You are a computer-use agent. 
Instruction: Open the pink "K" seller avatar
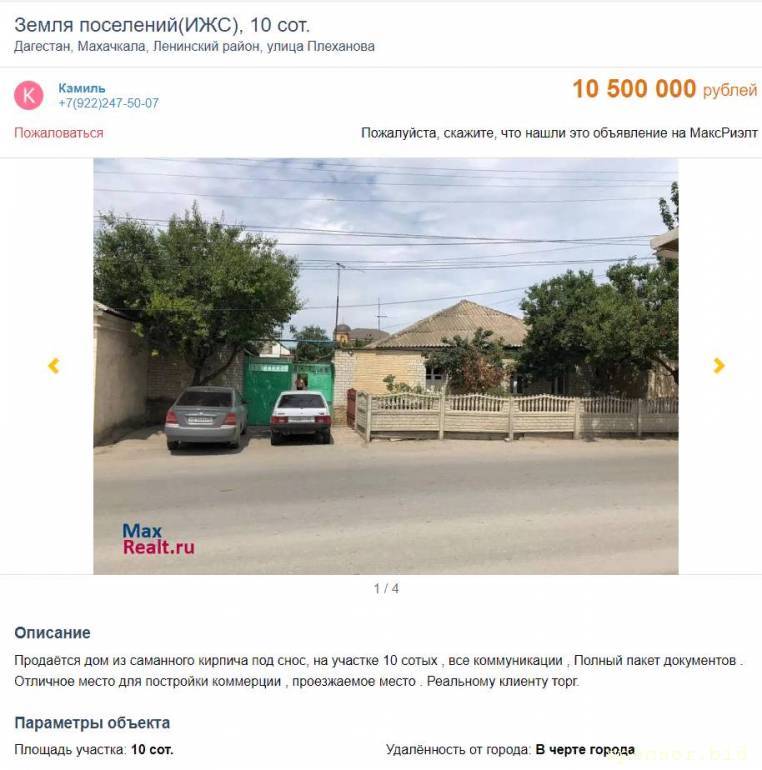click(x=28, y=95)
